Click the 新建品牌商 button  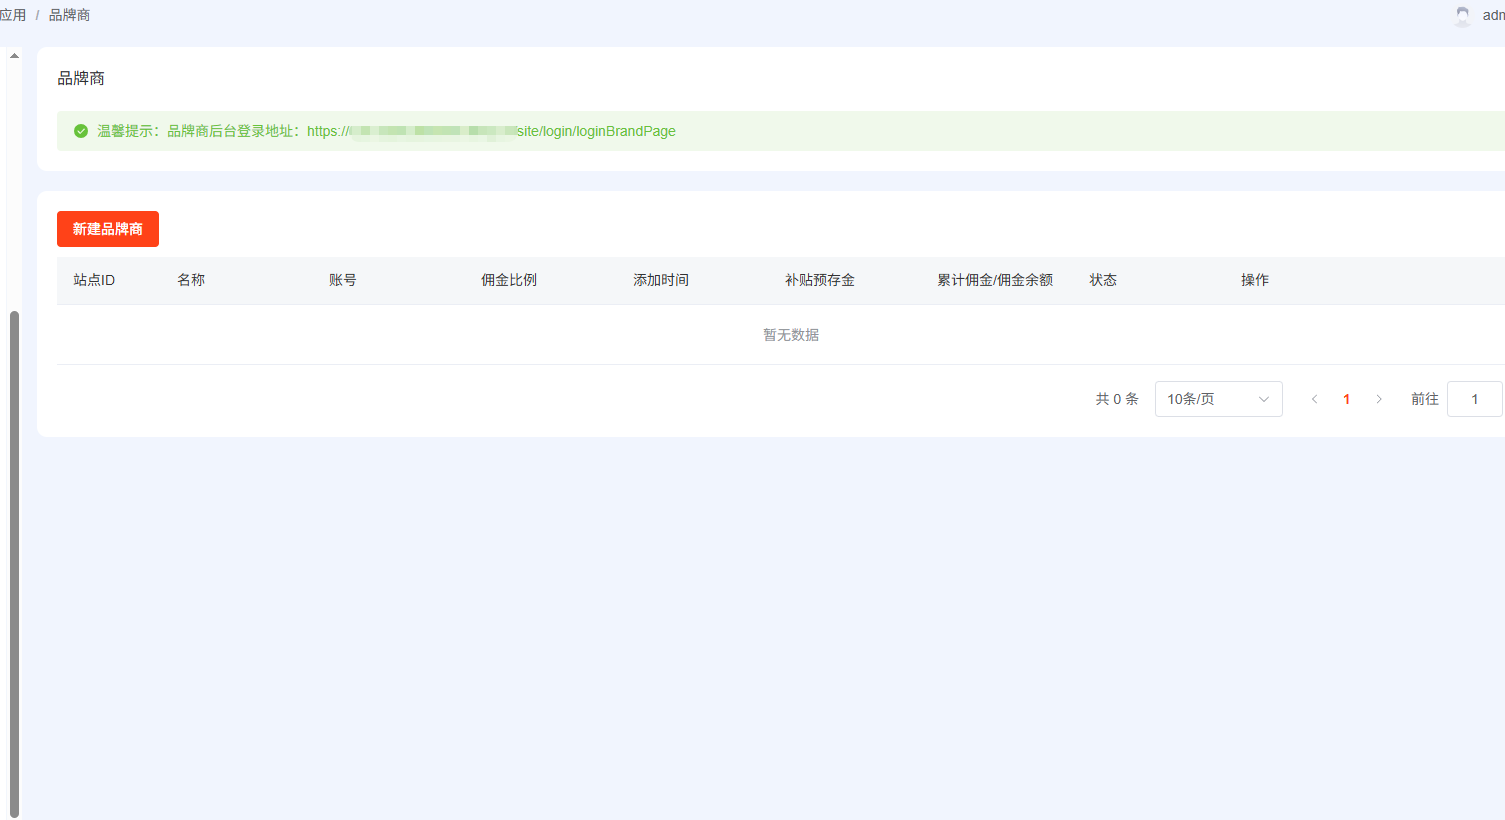click(x=108, y=229)
